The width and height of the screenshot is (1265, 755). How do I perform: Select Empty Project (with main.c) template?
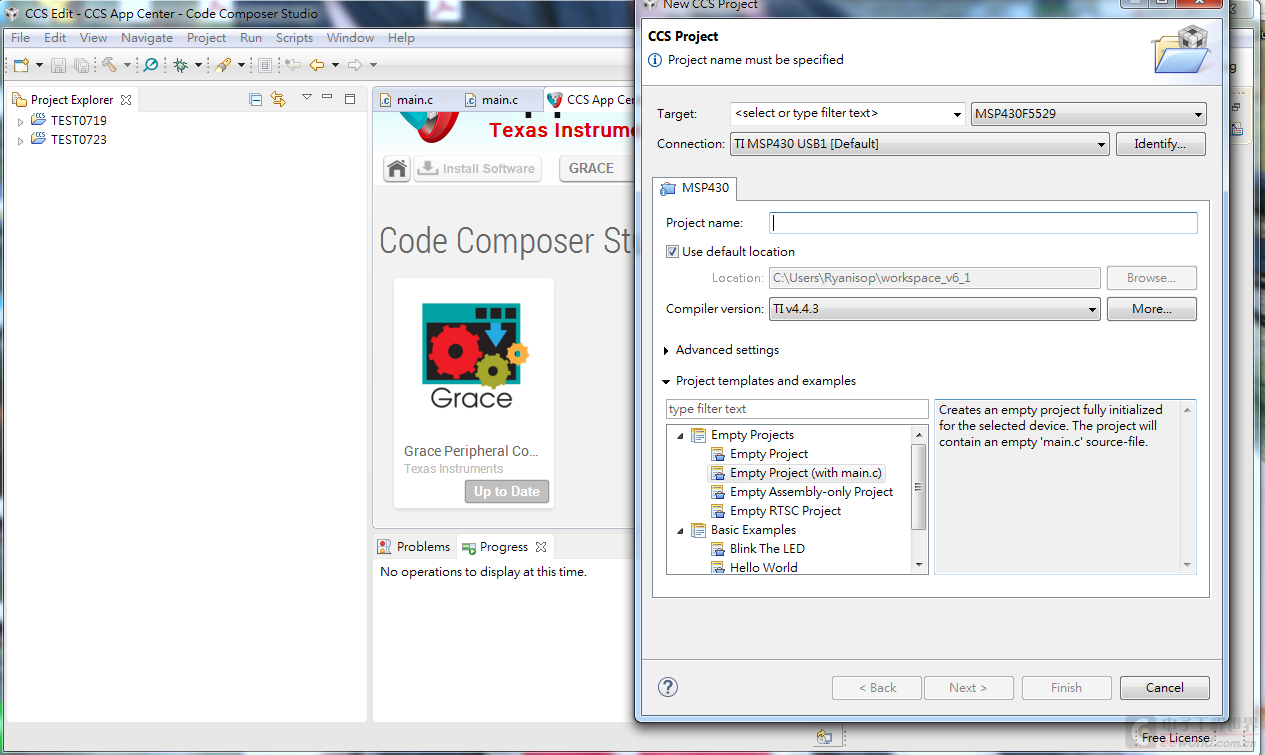pos(806,473)
